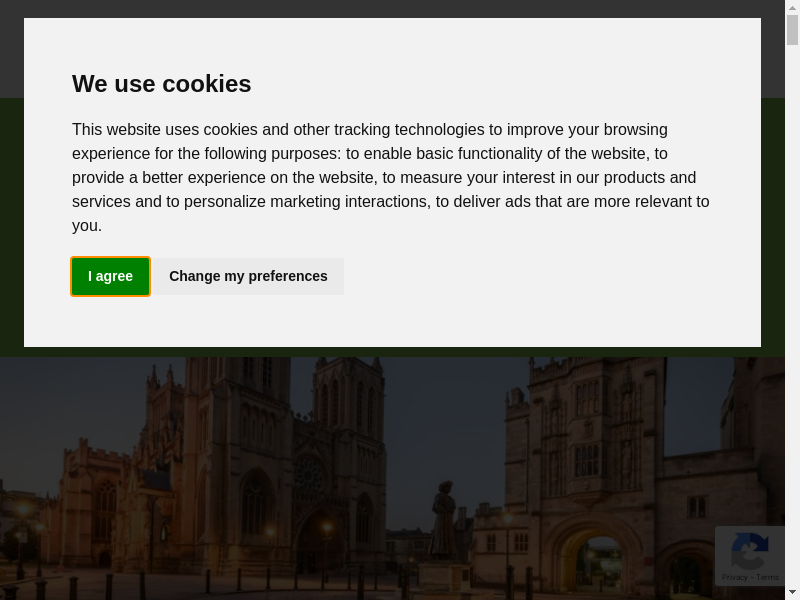This screenshot has height=600, width=800.
Task: Click the vertical scrollbar thumb
Action: (x=792, y=30)
